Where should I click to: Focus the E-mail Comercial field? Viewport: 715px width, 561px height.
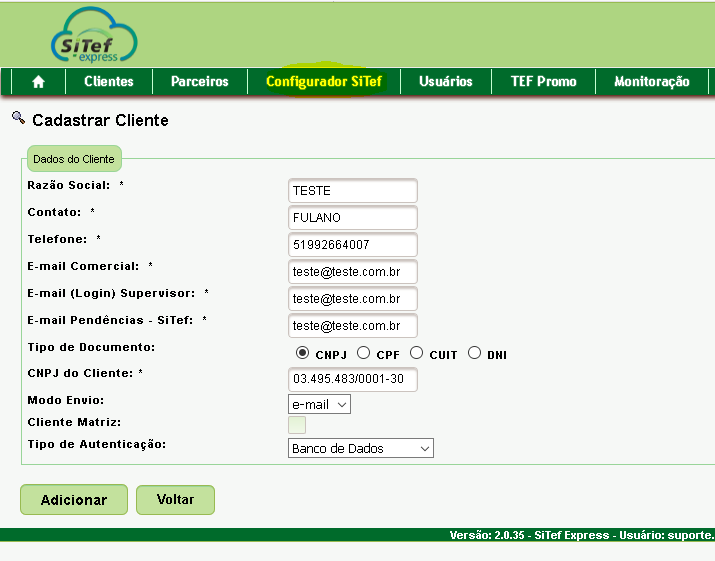pyautogui.click(x=353, y=272)
